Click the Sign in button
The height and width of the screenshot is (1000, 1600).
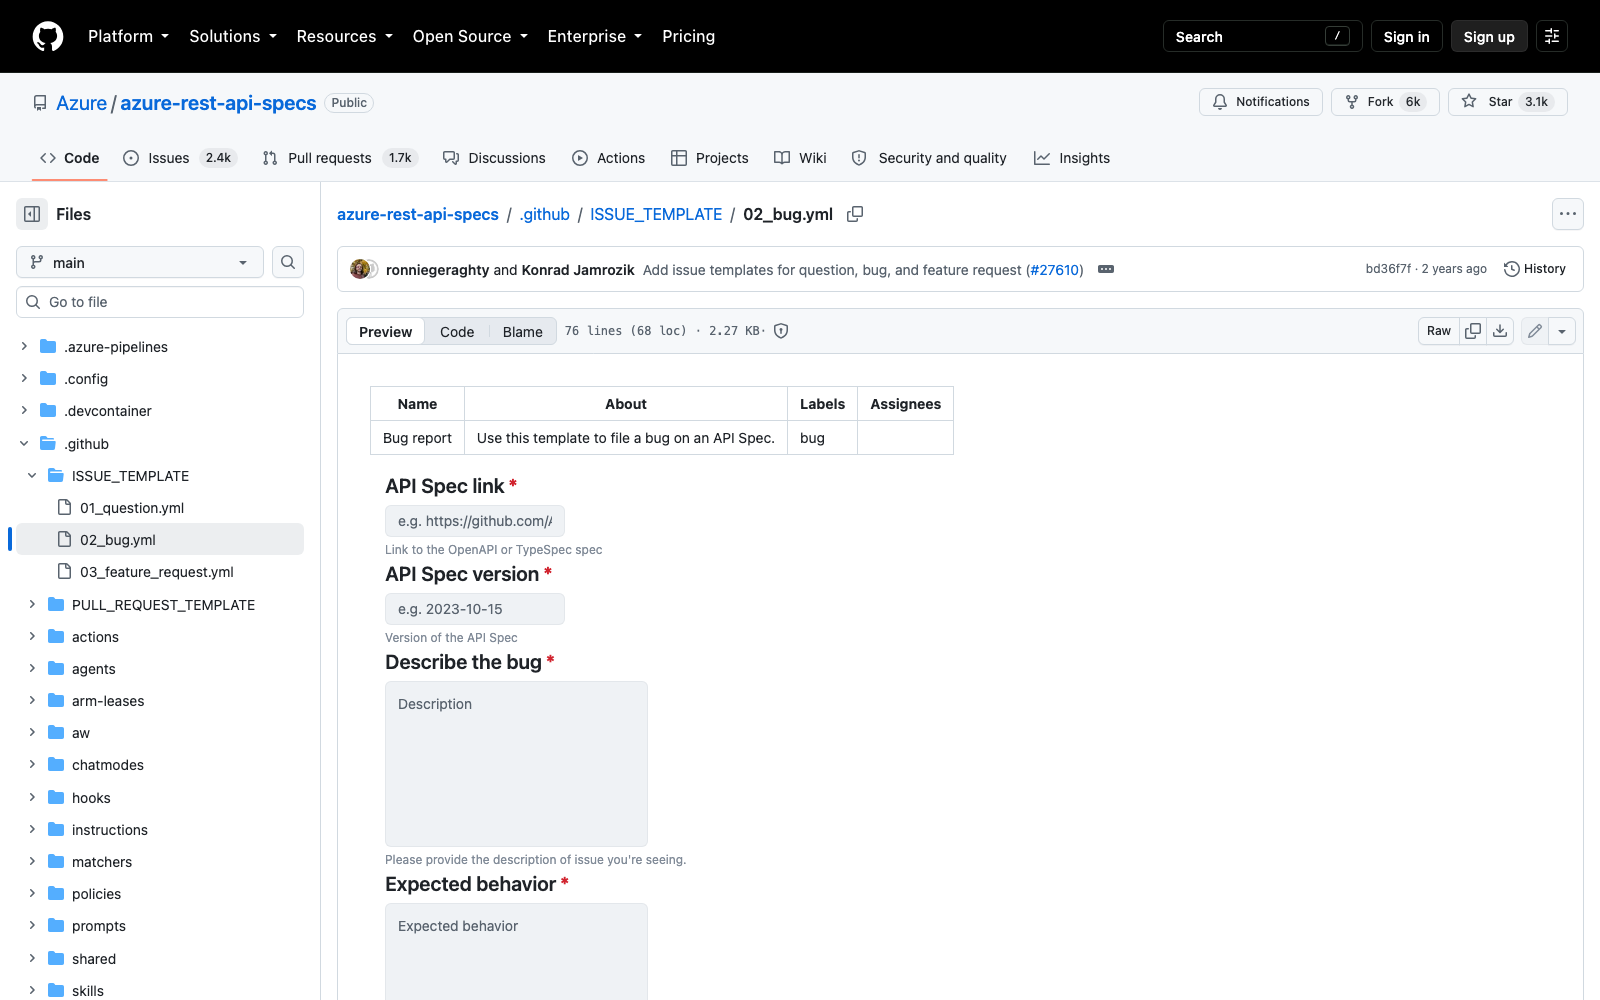pyautogui.click(x=1407, y=36)
